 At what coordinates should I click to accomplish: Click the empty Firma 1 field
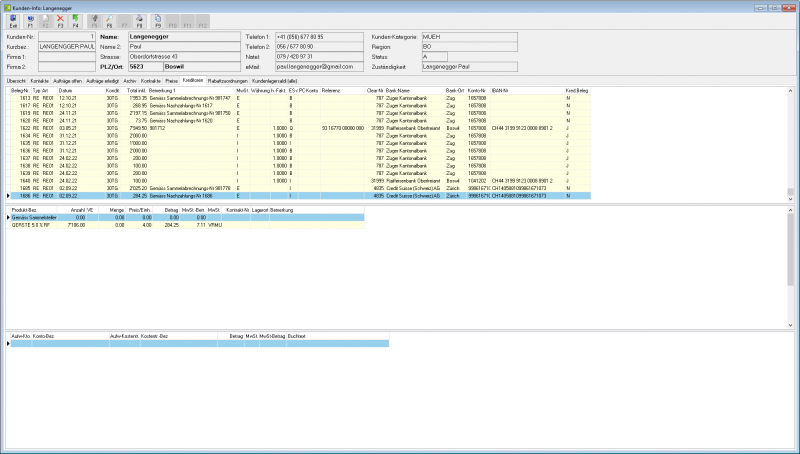(67, 57)
